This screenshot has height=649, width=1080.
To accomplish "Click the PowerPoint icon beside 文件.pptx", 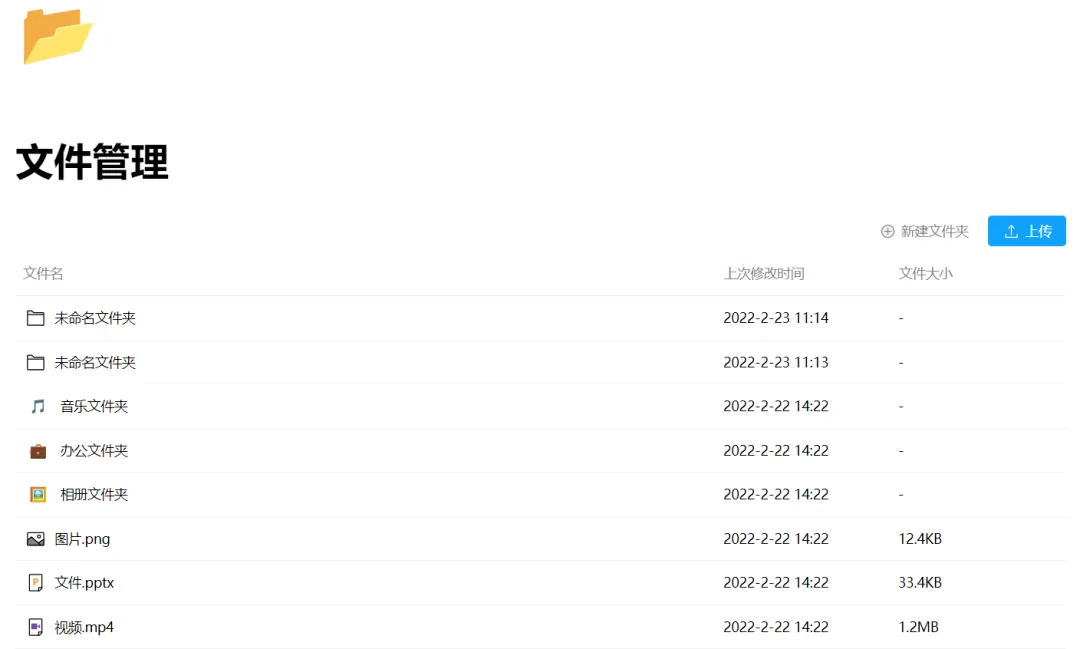I will tap(36, 583).
